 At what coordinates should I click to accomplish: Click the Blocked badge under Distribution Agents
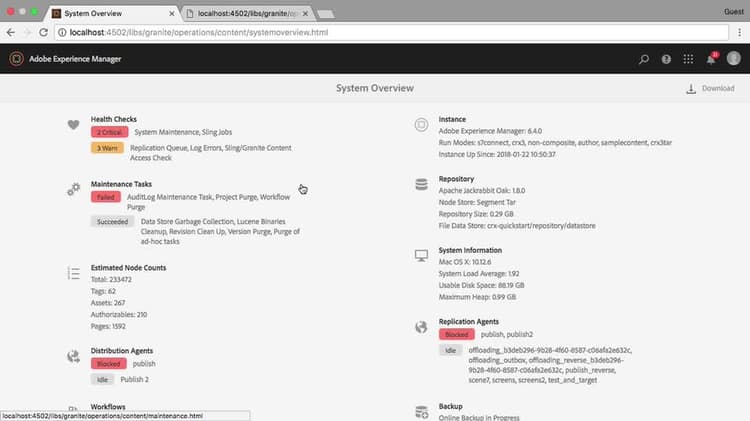point(109,364)
